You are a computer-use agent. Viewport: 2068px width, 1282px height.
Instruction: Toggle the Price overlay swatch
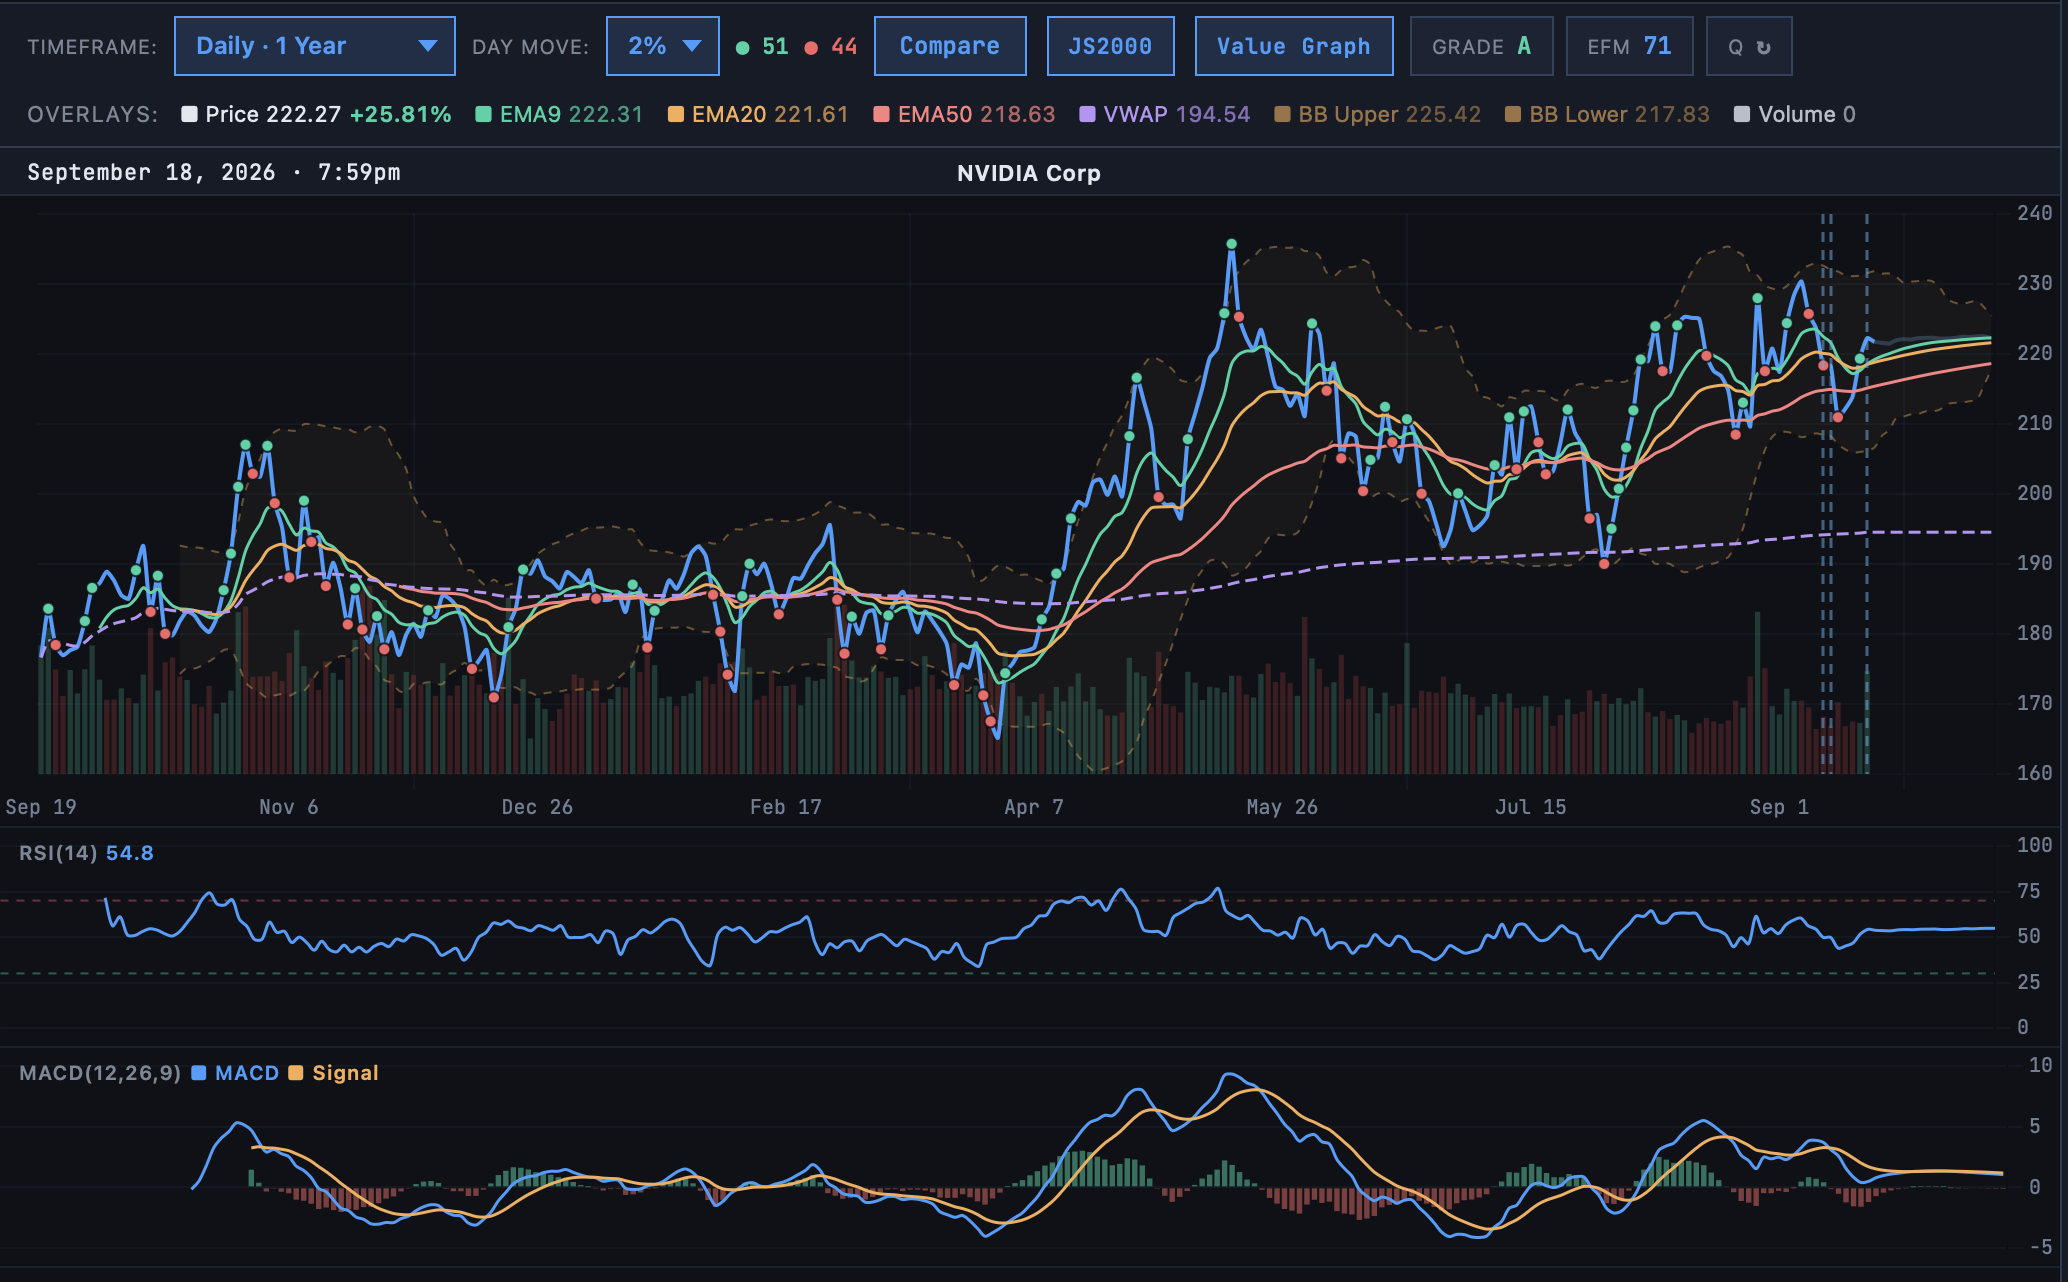click(189, 114)
